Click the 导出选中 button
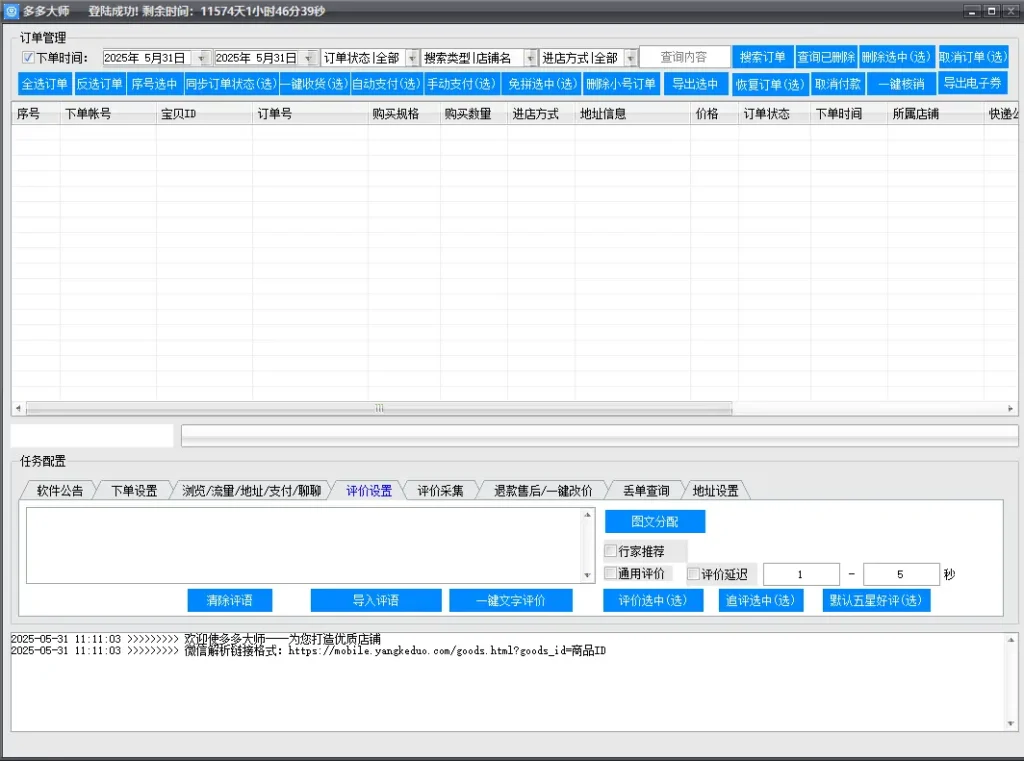The height and width of the screenshot is (761, 1024). [x=696, y=84]
